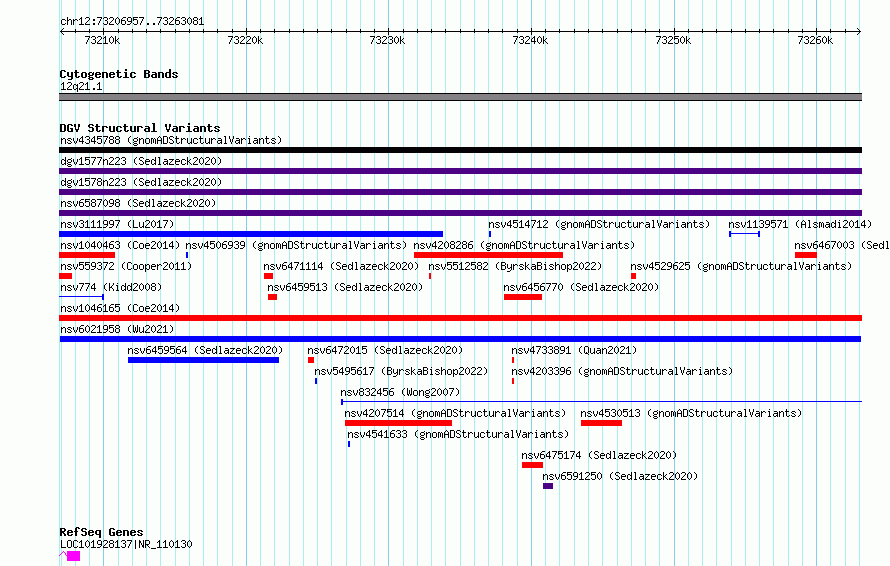This screenshot has width=890, height=566.
Task: Open nsv4506939 variant label
Action: 296,245
